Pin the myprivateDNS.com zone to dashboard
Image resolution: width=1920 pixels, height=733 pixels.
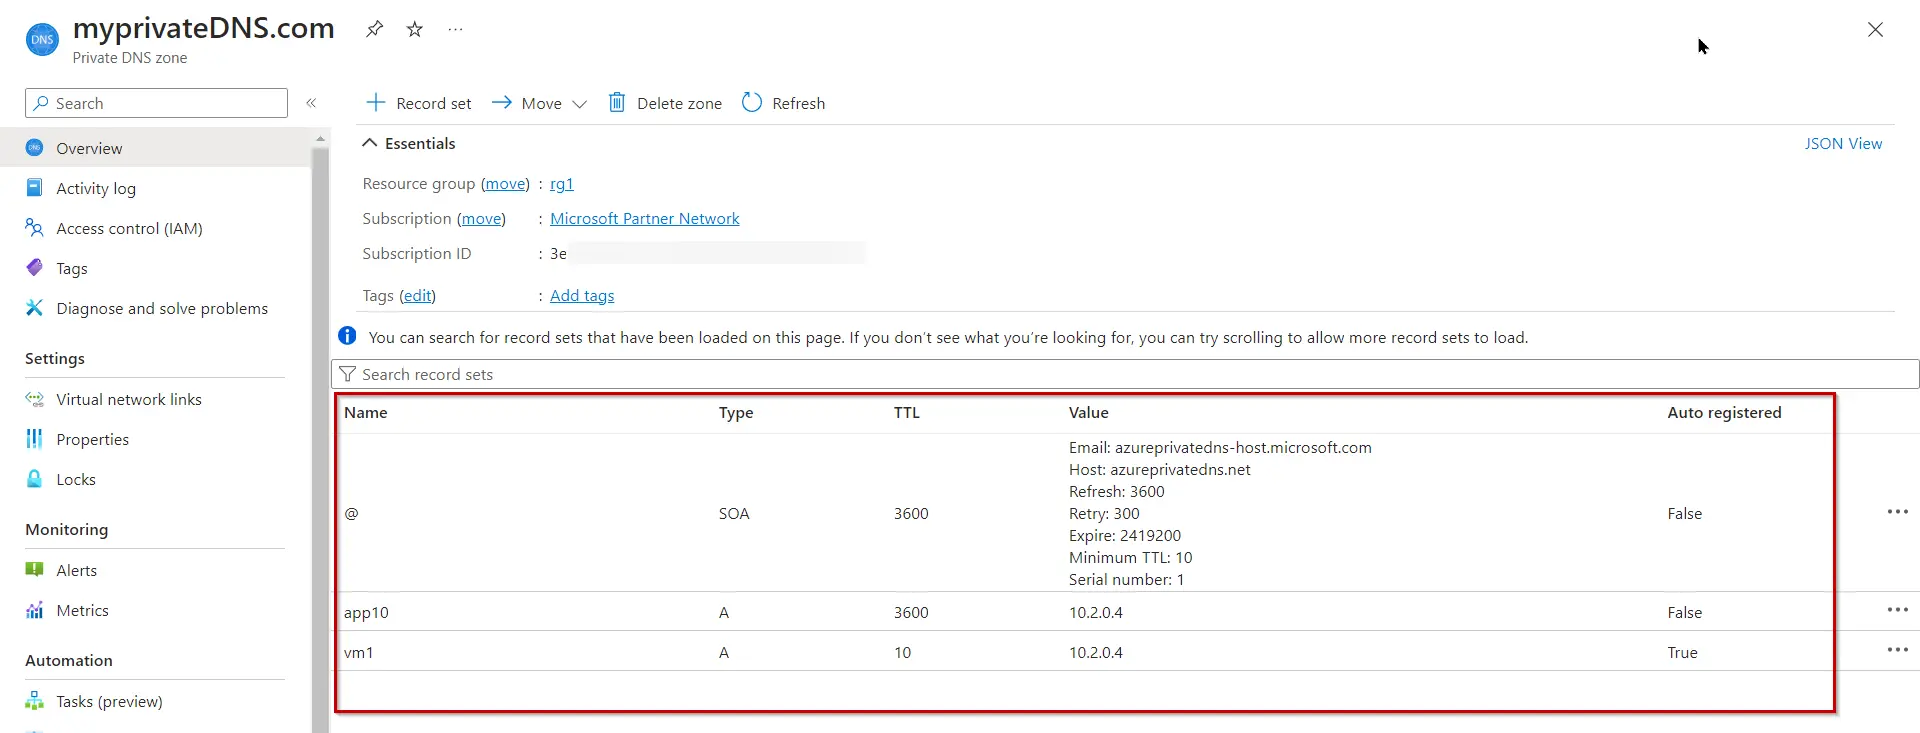pyautogui.click(x=374, y=29)
